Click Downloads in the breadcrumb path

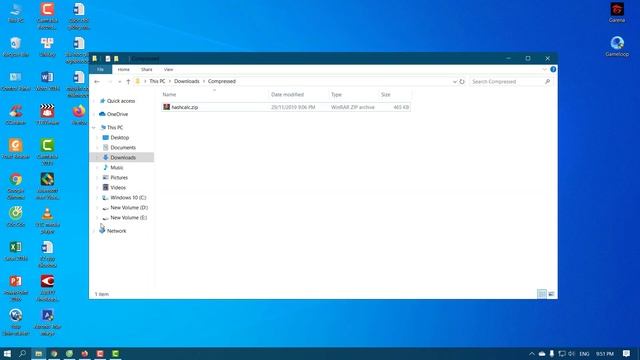pos(187,82)
